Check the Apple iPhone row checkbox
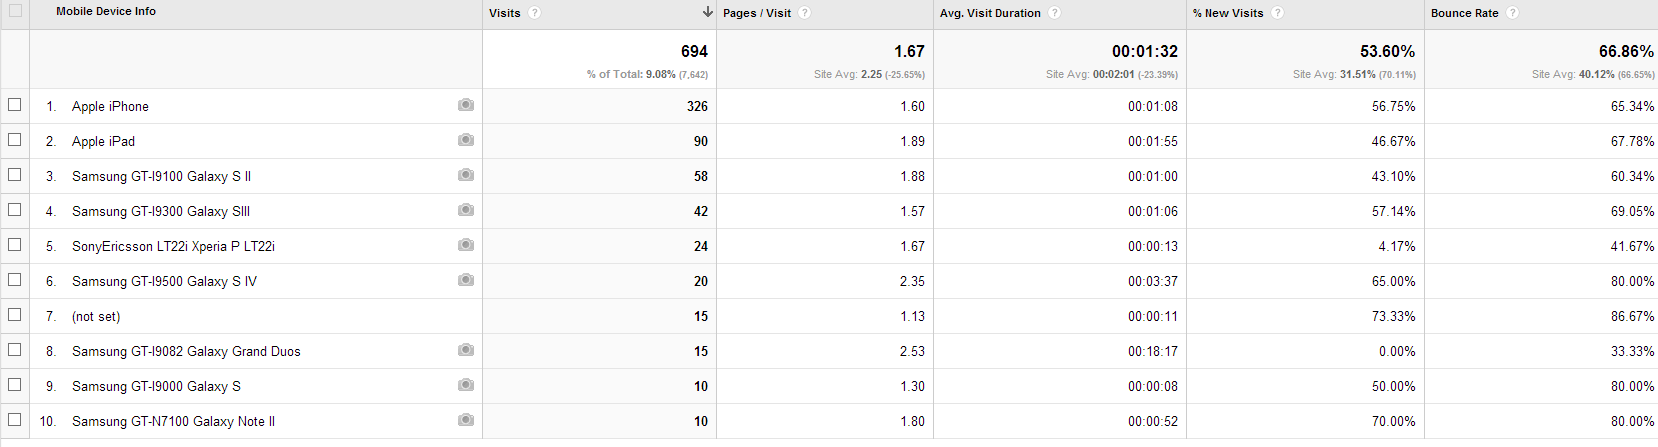Screen dimensions: 1658x447 tap(14, 105)
